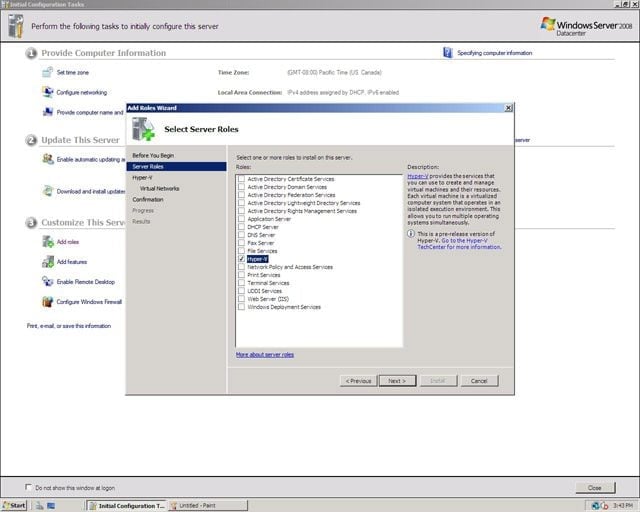
Task: Click the Download and install updates icon
Action: 48,191
